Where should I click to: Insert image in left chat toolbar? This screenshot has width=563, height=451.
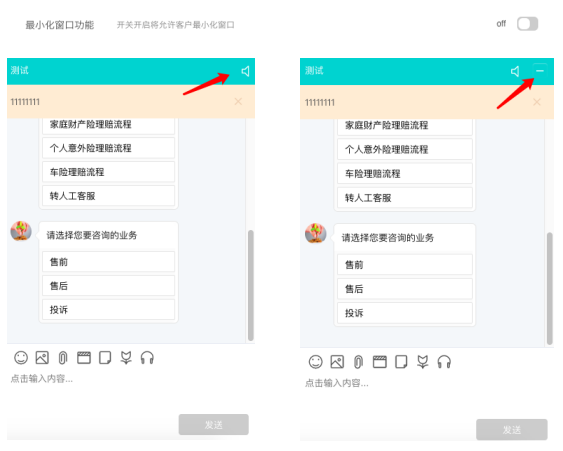pyautogui.click(x=42, y=358)
